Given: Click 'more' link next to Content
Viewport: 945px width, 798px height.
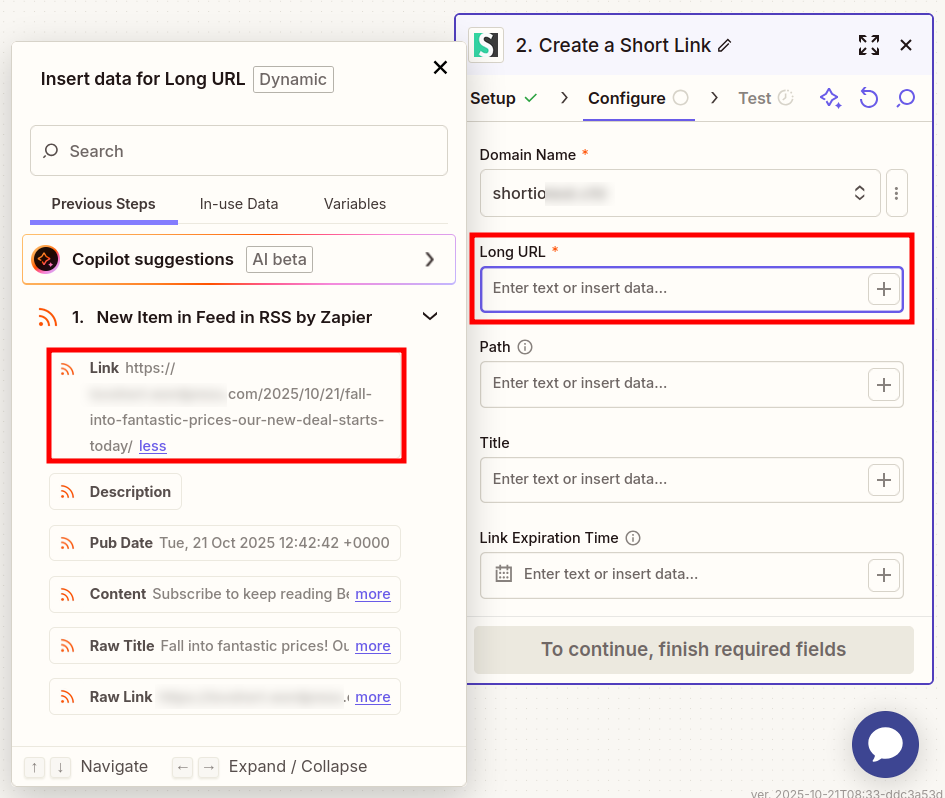Looking at the screenshot, I should [372, 594].
